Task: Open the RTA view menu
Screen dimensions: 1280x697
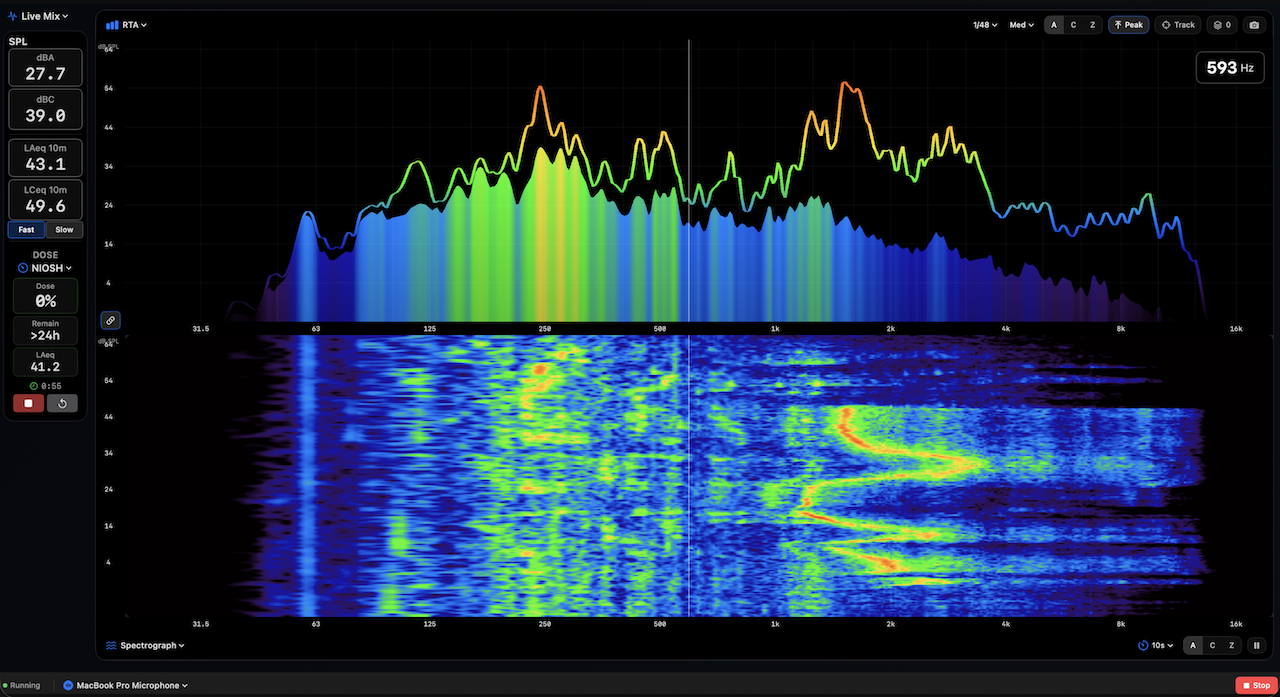Action: pos(127,25)
